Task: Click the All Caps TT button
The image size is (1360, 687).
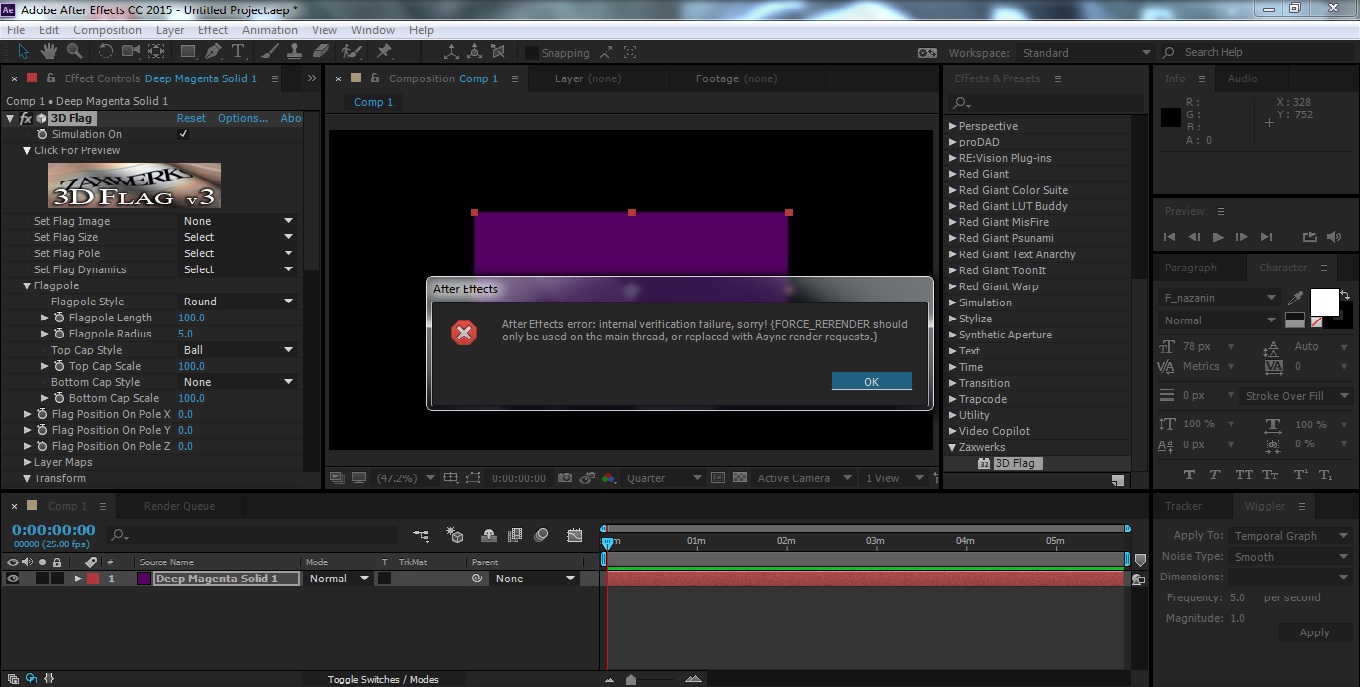Action: pos(1244,475)
